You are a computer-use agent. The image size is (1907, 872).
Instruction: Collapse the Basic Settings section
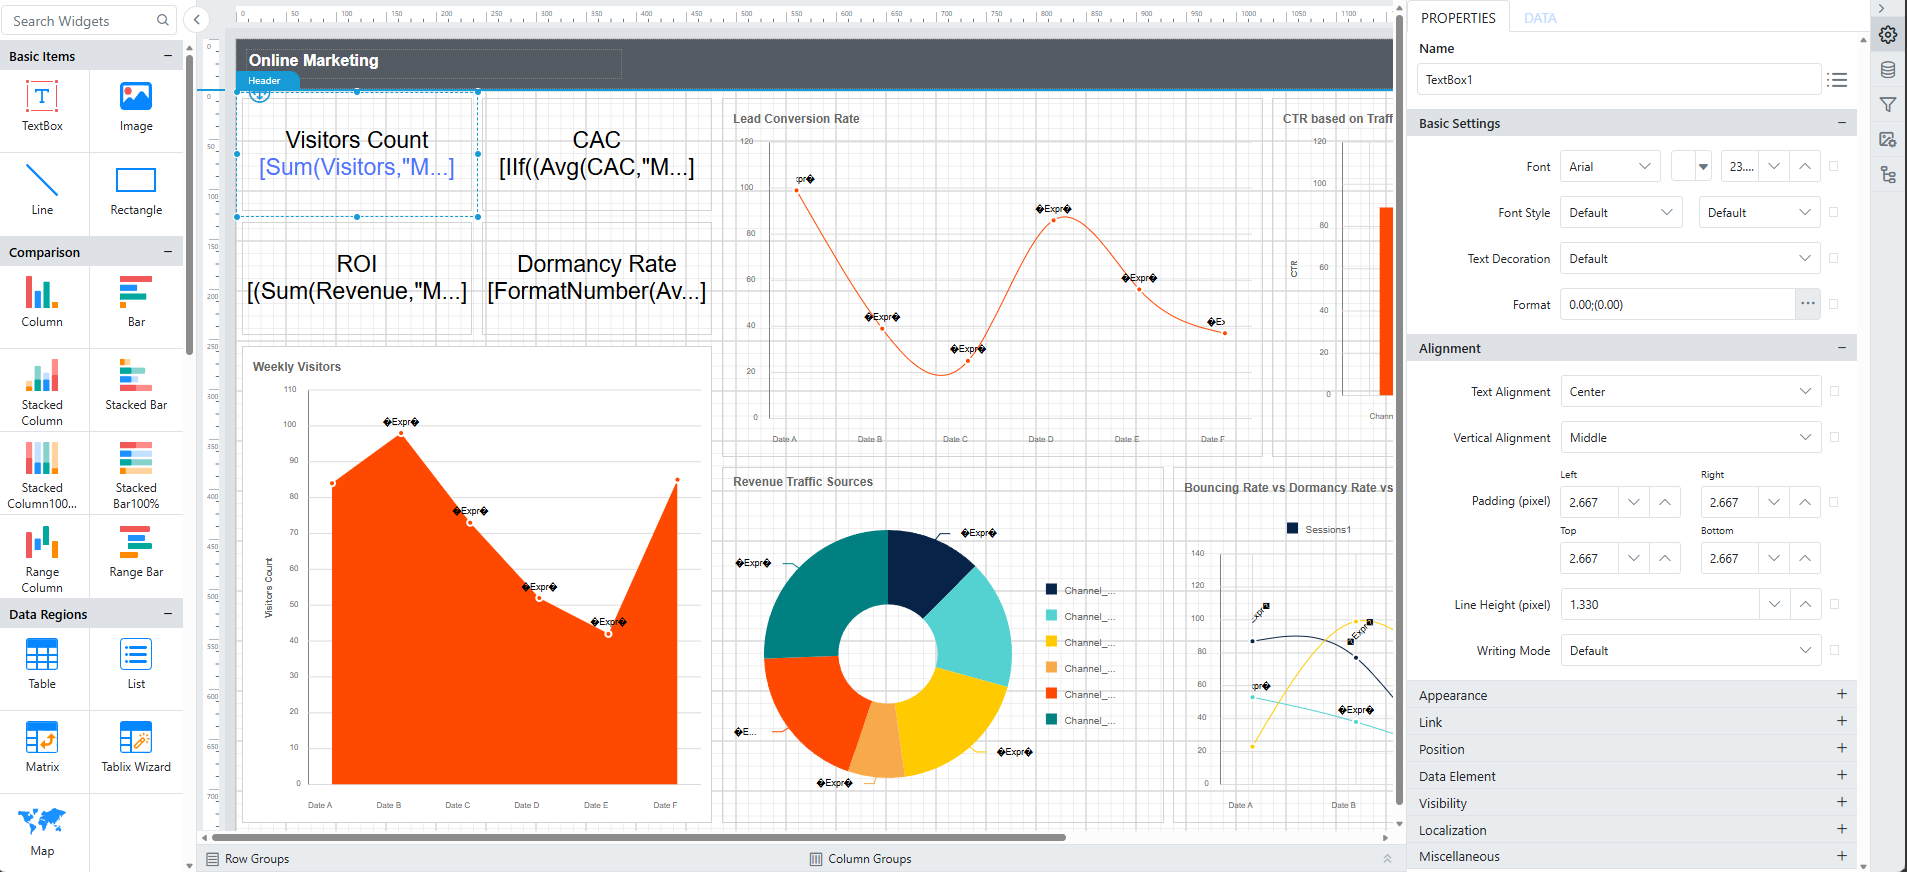point(1841,122)
